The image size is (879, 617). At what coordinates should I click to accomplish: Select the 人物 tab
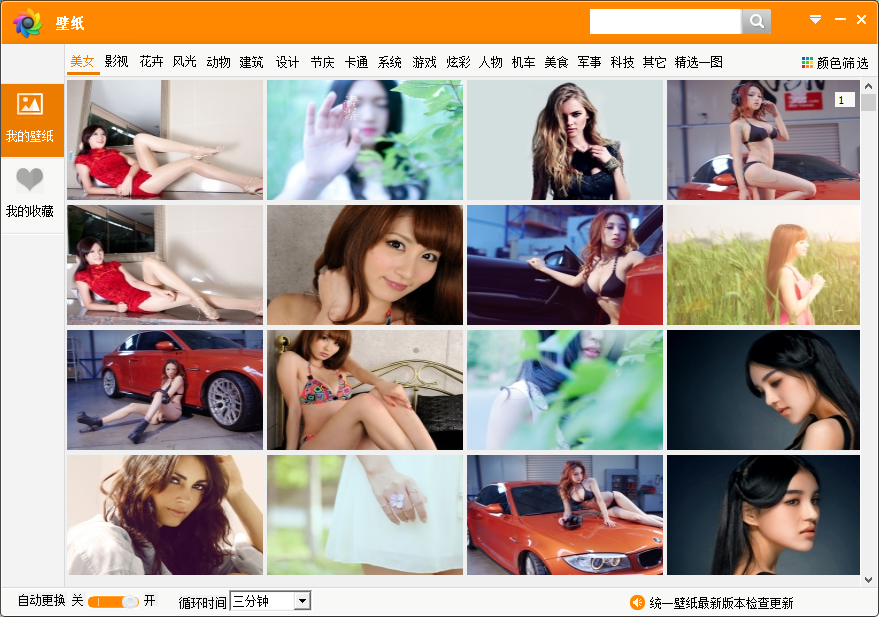[491, 62]
